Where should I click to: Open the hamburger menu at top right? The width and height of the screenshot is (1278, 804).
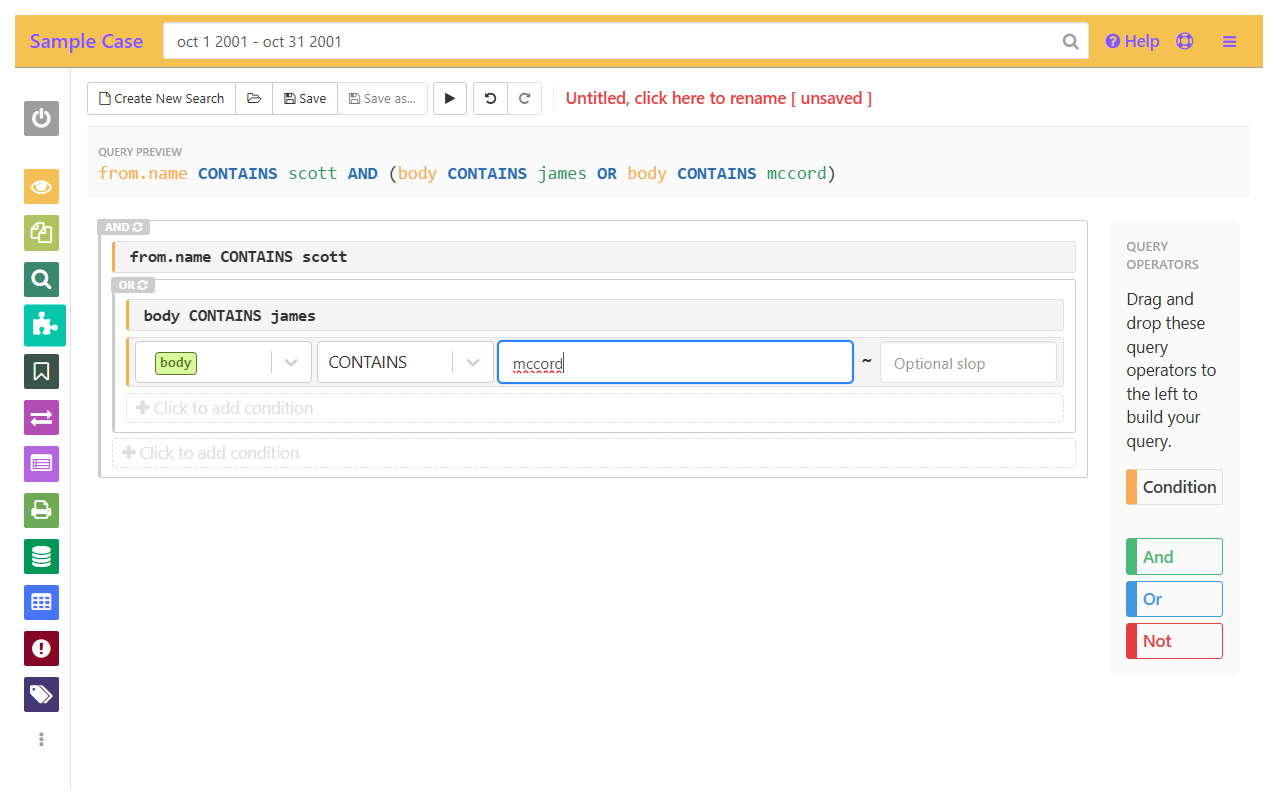tap(1229, 41)
